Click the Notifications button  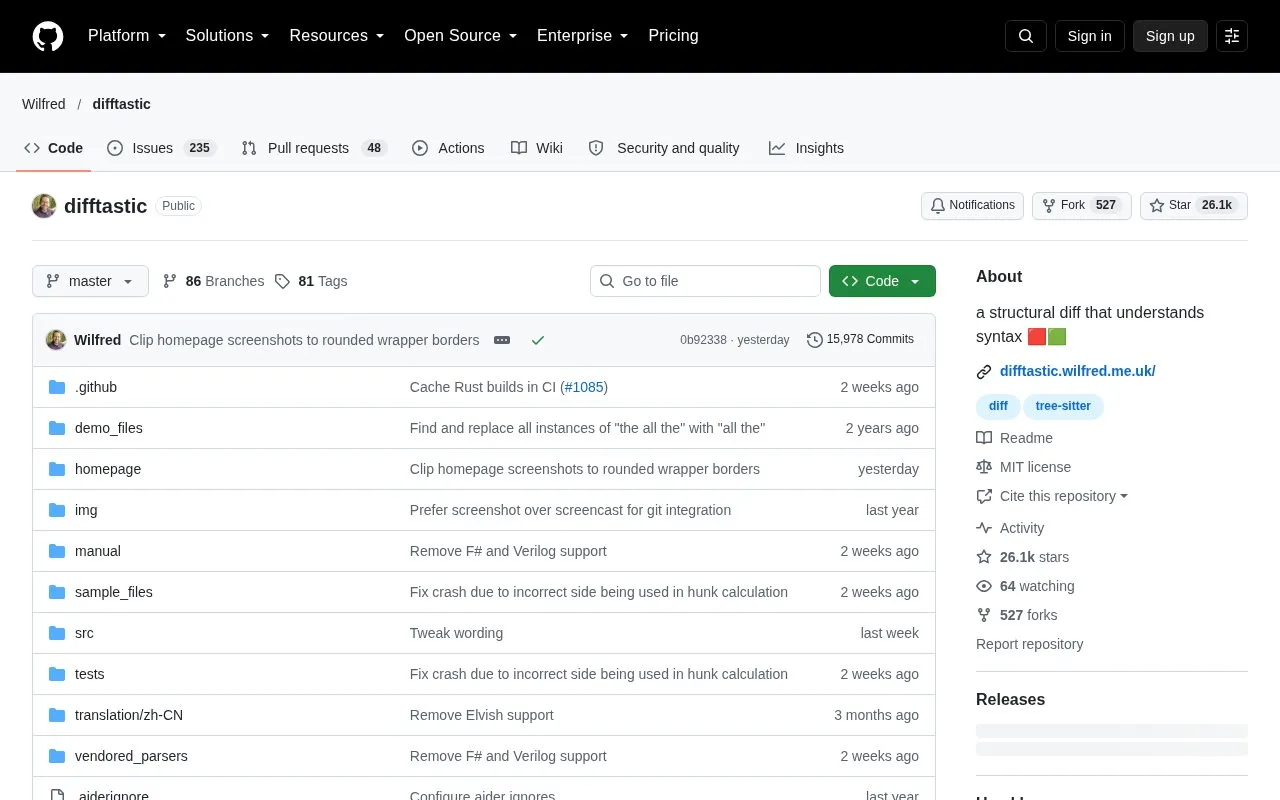tap(972, 205)
